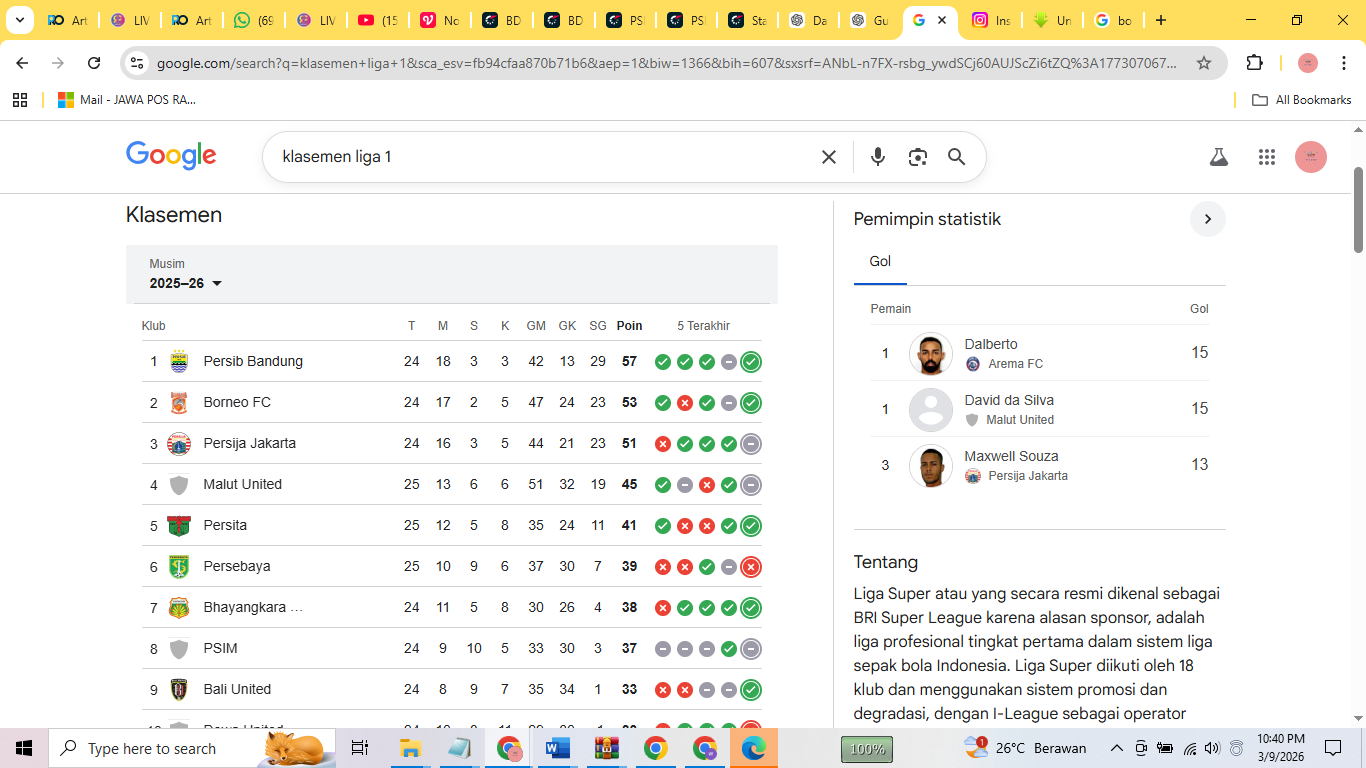Click Persebaya's most recent loss icon
The width and height of the screenshot is (1366, 768).
751,567
